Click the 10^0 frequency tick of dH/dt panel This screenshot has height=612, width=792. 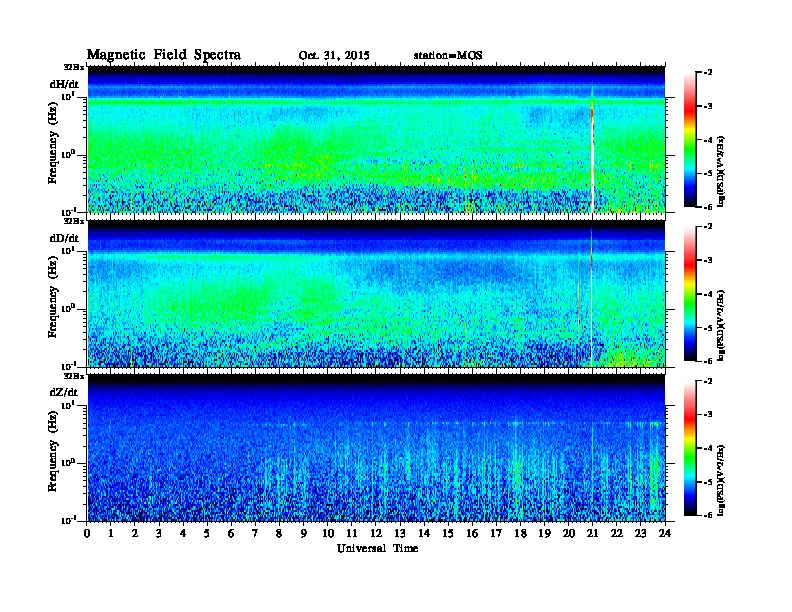(68, 154)
